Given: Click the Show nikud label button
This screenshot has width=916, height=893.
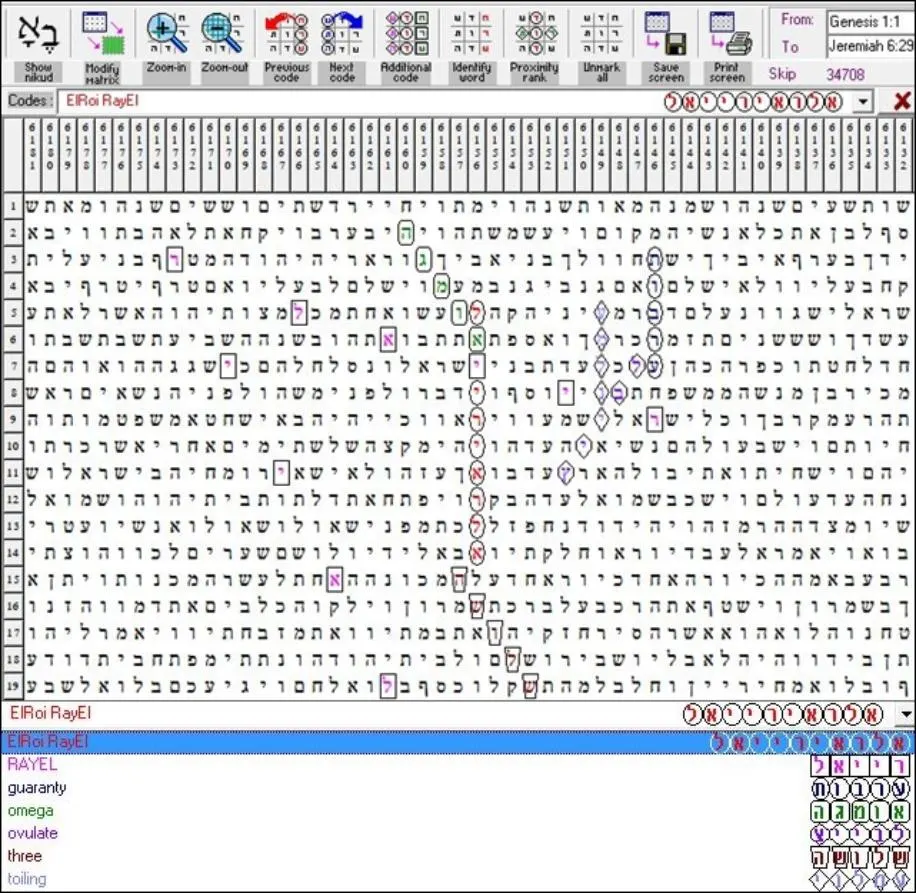Looking at the screenshot, I should tap(39, 72).
